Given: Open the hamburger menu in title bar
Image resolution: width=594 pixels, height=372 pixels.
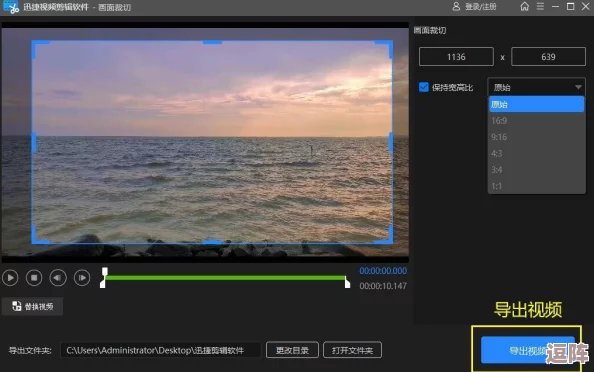Looking at the screenshot, I should [540, 6].
